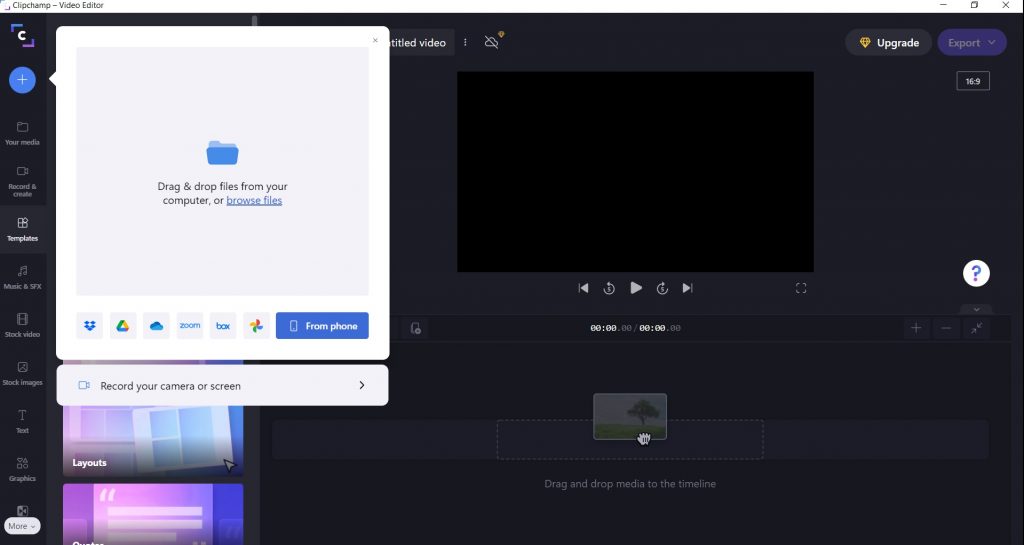
Task: Open the Stock video library
Action: [x=22, y=325]
